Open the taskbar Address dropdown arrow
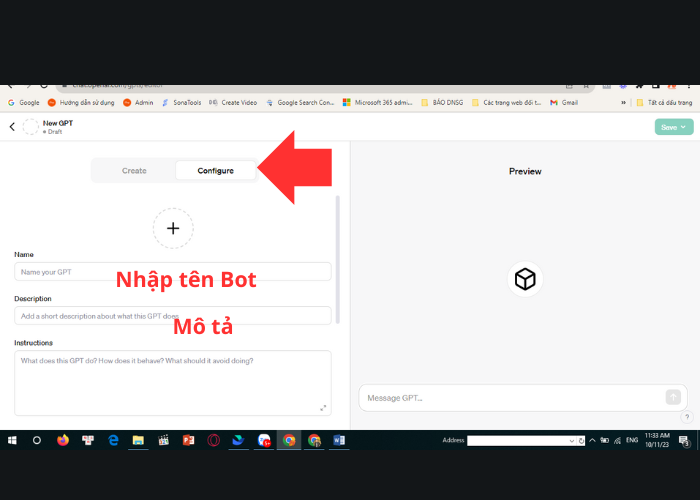The image size is (700, 500). click(x=570, y=440)
